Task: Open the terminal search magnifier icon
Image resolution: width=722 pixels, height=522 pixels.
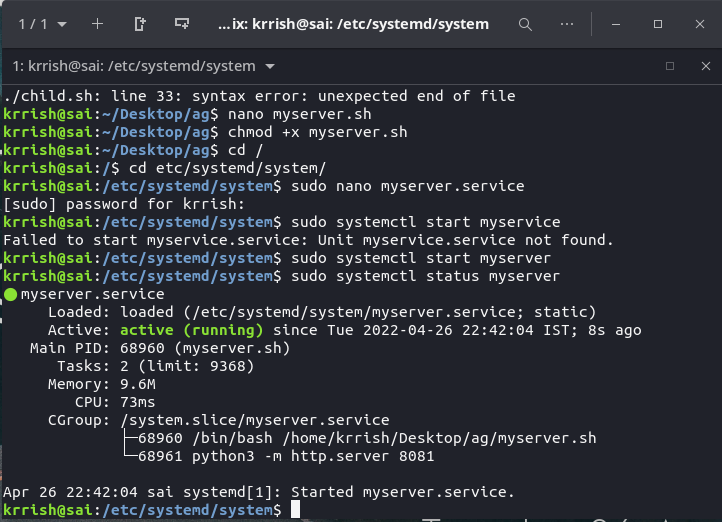Action: point(525,24)
